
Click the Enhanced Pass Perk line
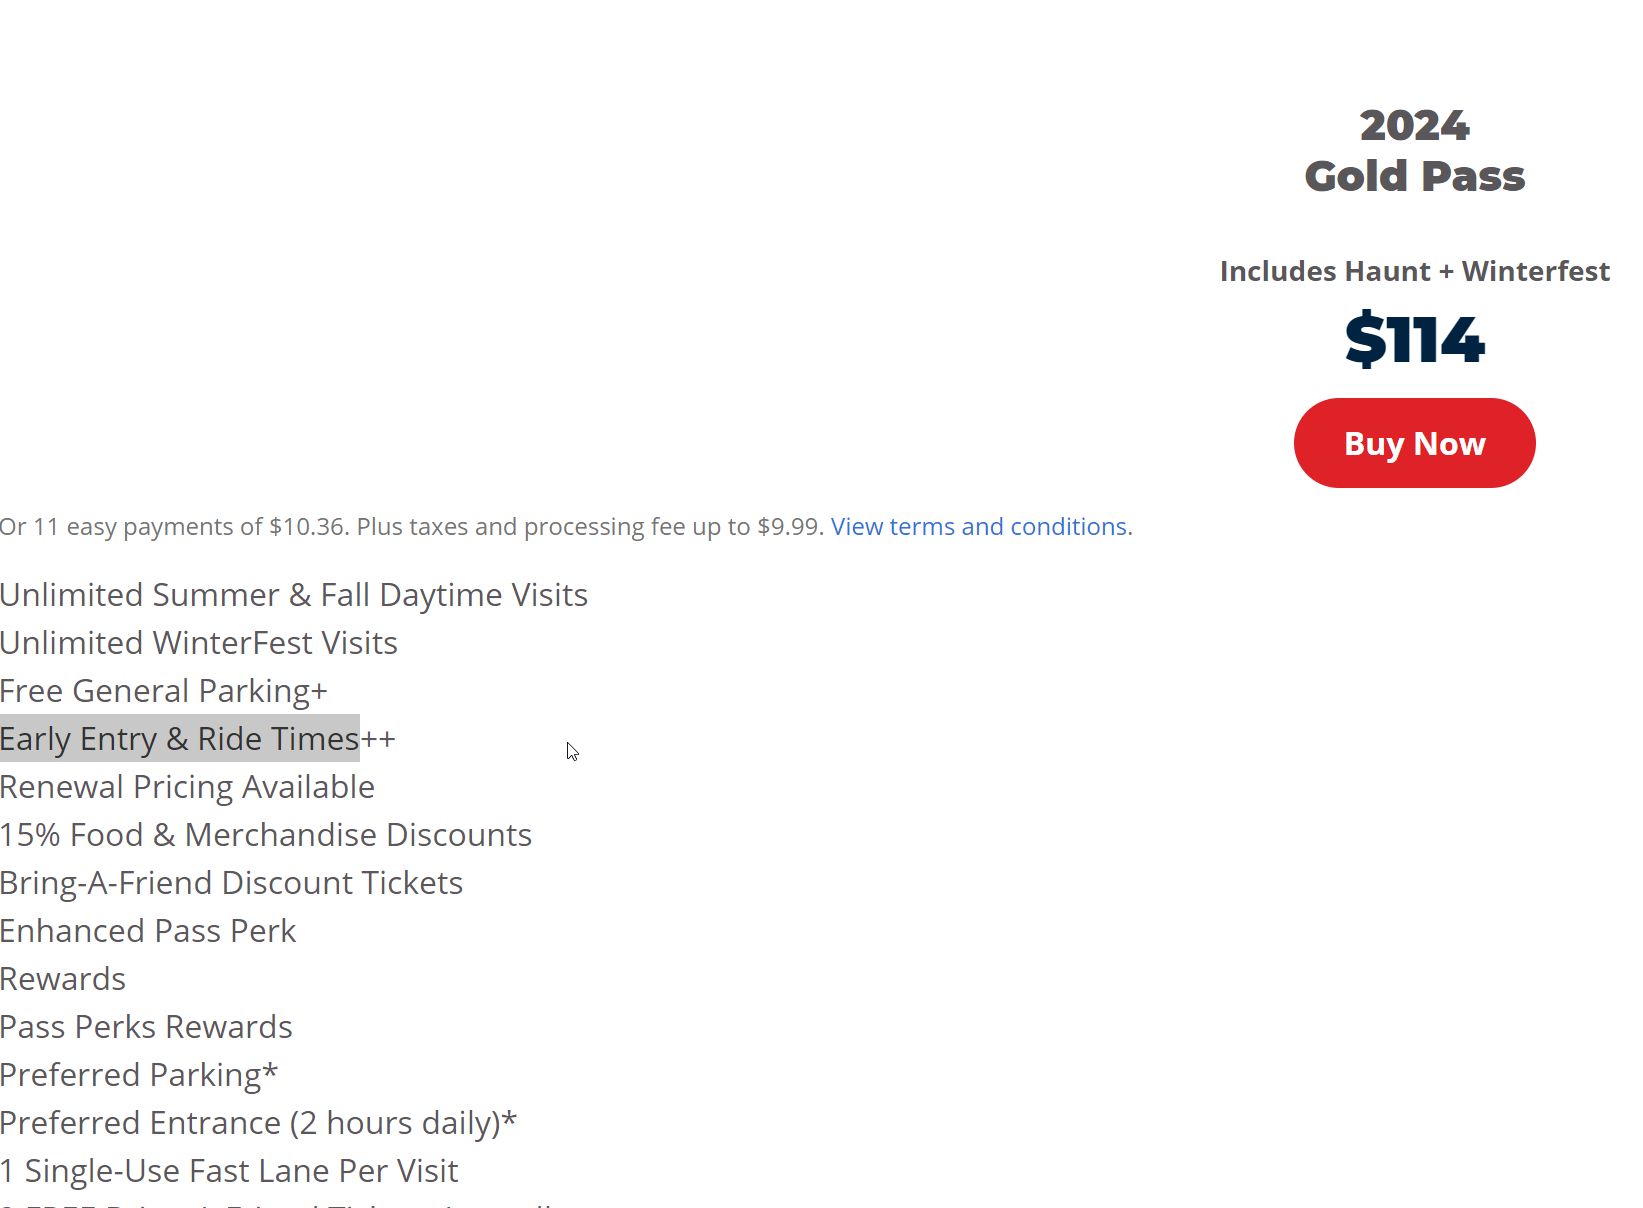[148, 931]
